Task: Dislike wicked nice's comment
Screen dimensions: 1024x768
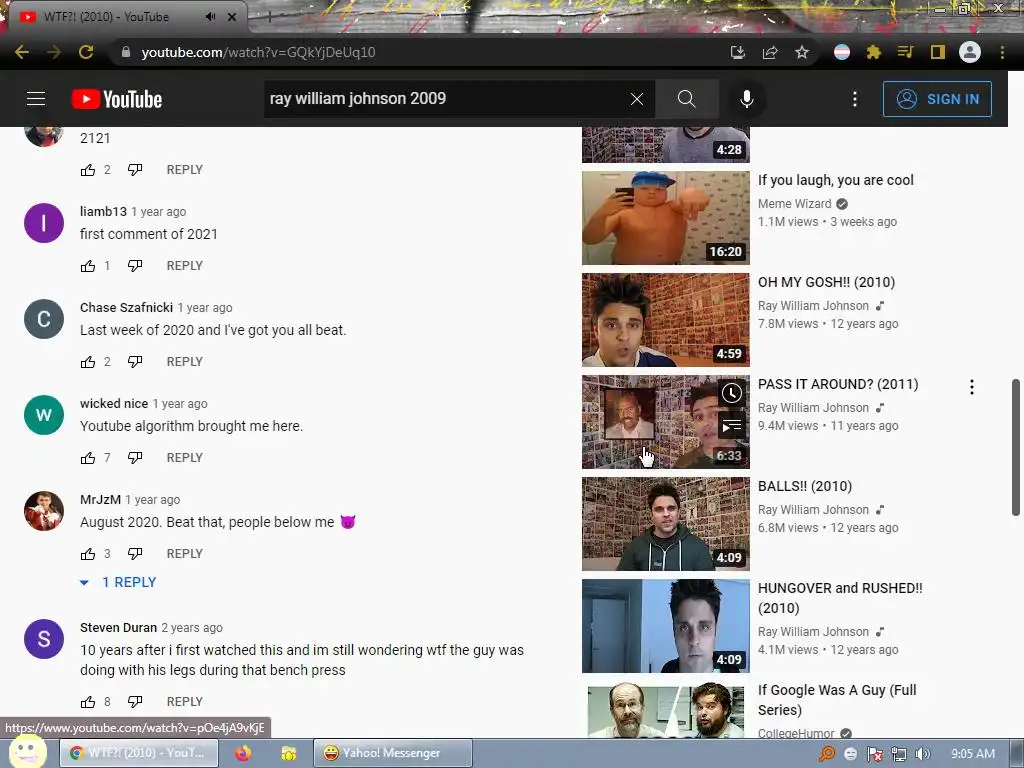Action: pyautogui.click(x=135, y=458)
